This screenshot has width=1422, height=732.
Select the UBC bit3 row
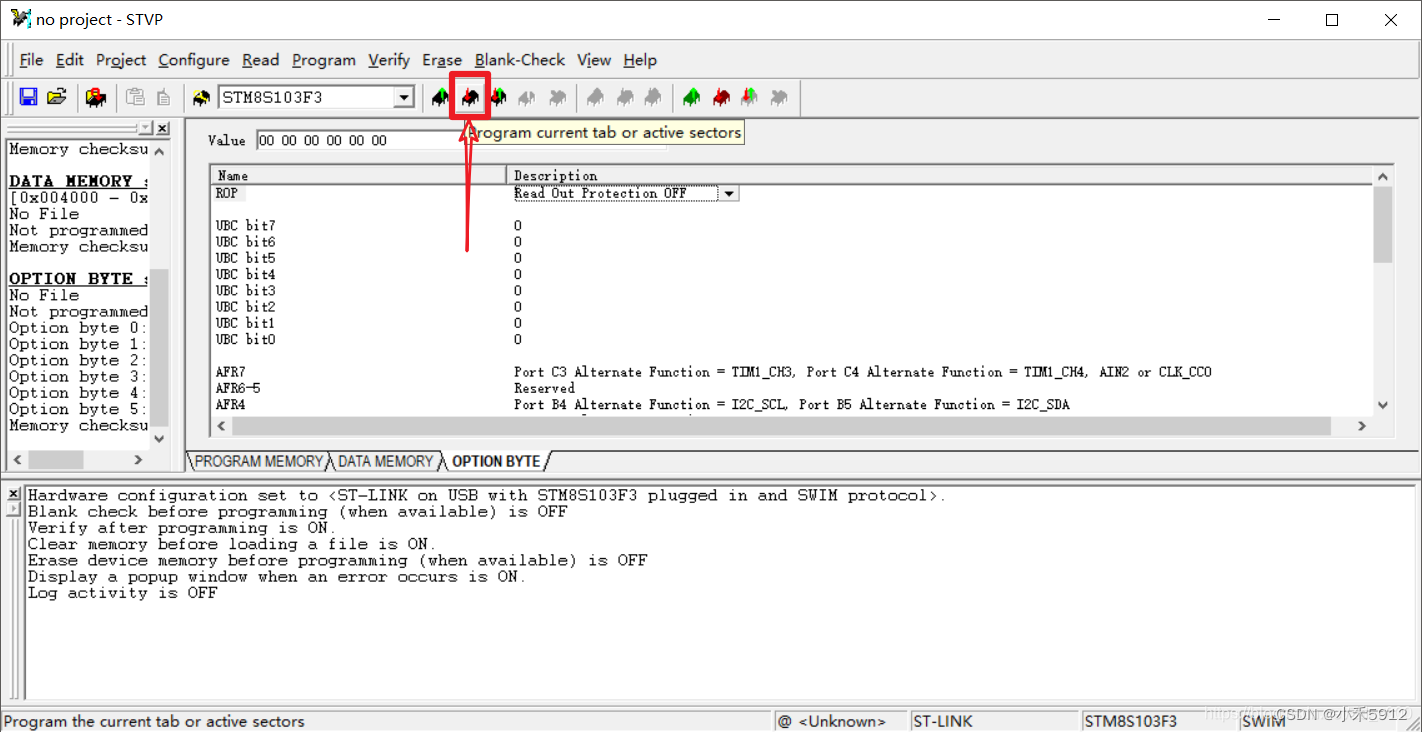click(x=246, y=290)
